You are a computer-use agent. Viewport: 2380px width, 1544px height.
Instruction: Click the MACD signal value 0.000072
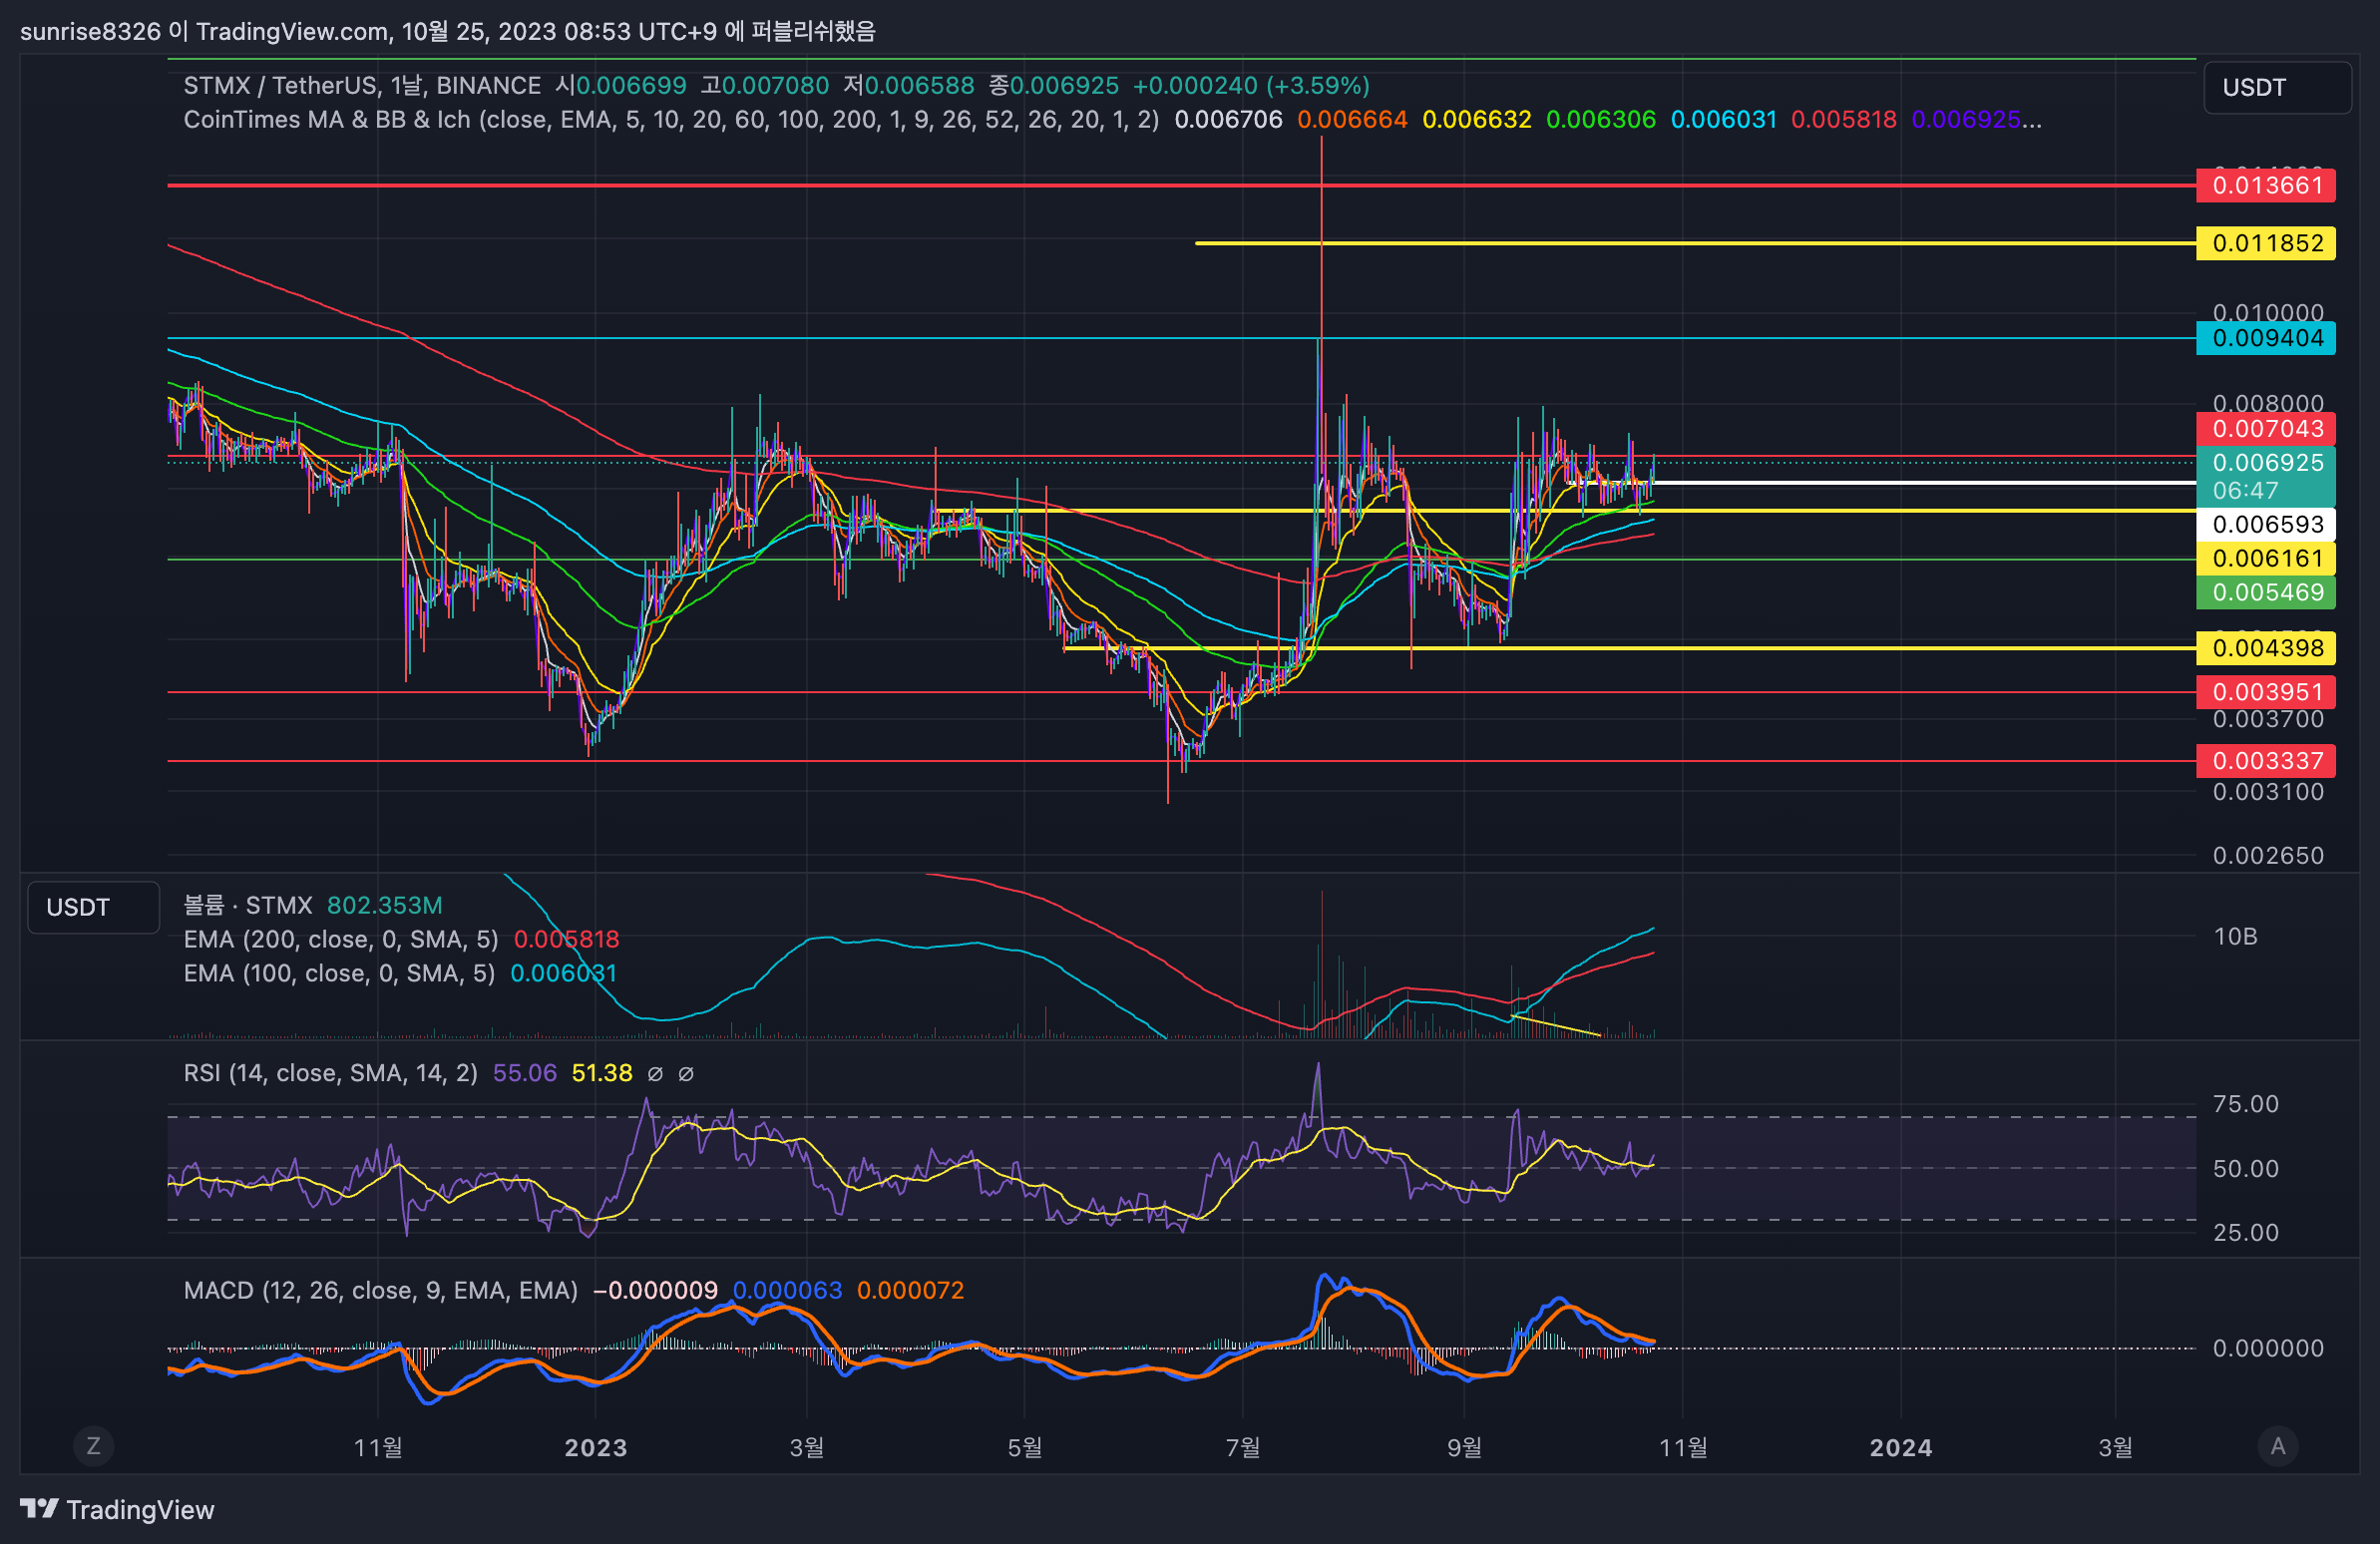(x=910, y=1290)
